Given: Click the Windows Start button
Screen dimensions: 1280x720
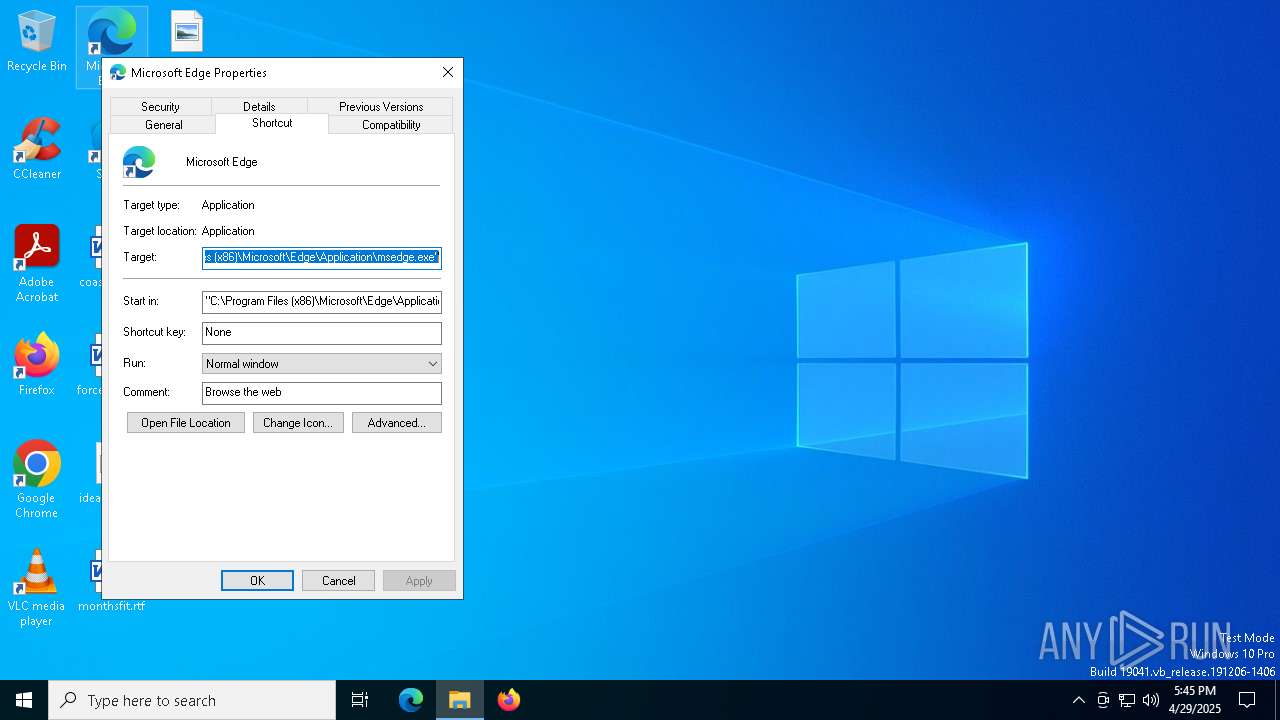Looking at the screenshot, I should 24,700.
